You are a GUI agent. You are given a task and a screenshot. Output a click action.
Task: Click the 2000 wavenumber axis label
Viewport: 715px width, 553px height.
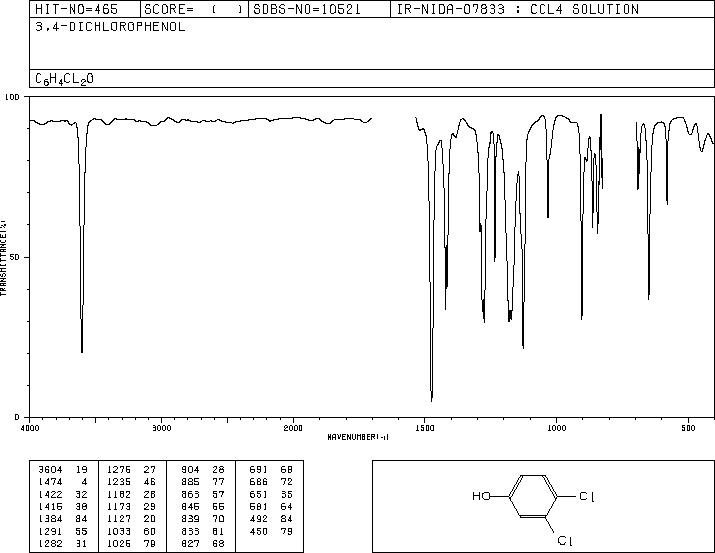pyautogui.click(x=293, y=428)
